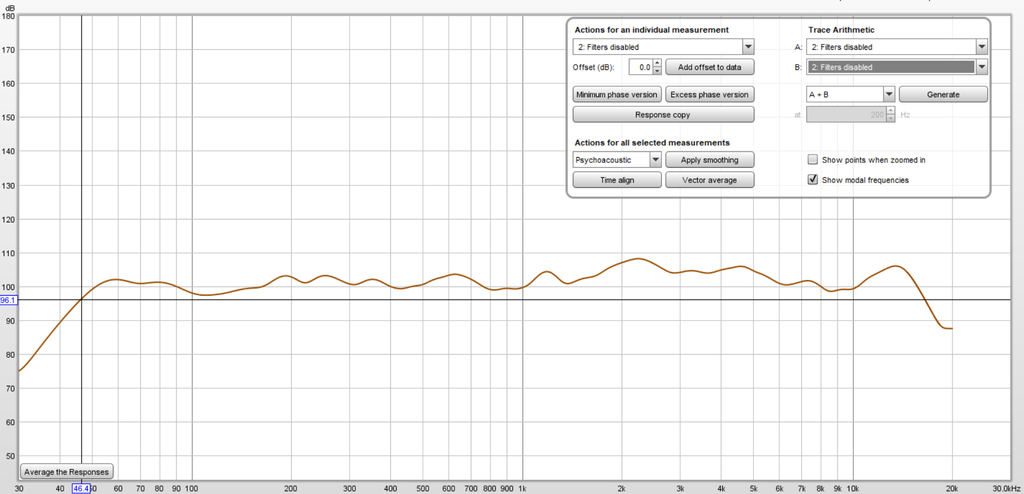Viewport: 1024px width, 494px height.
Task: Open the individual measurement selection dropdown
Action: click(663, 46)
